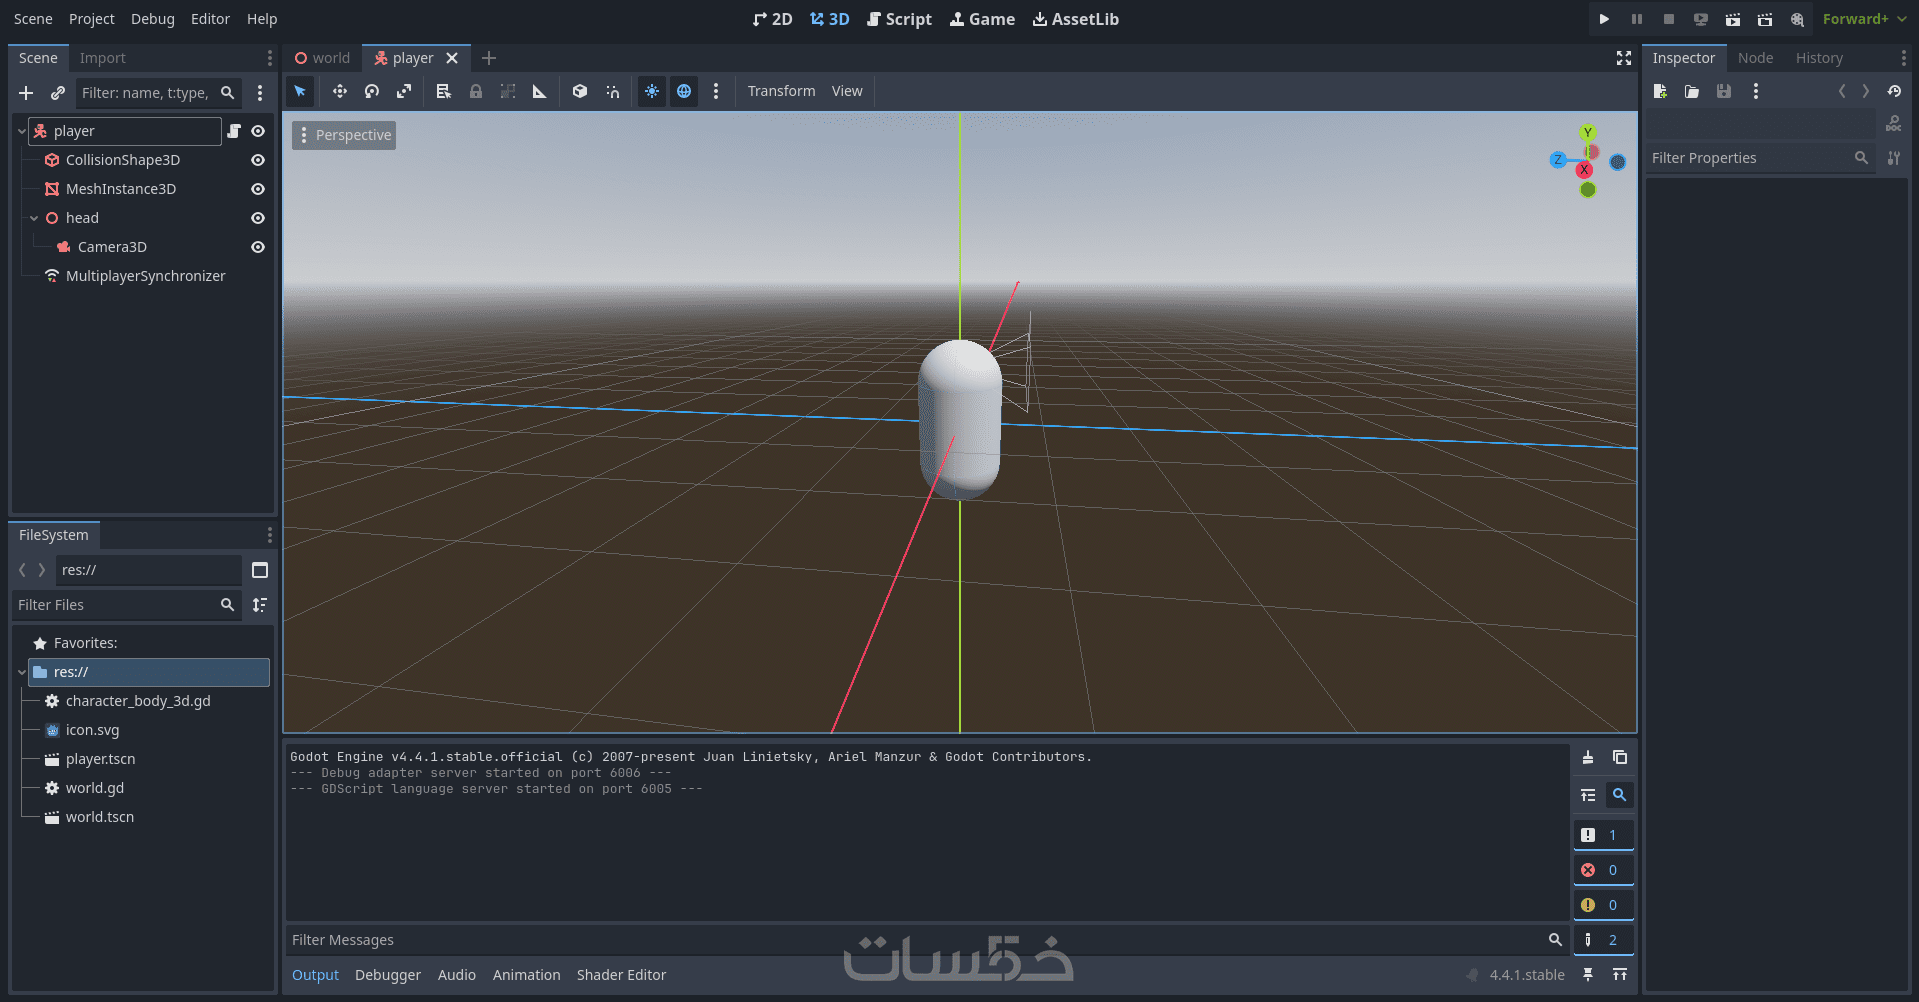This screenshot has height=1002, width=1919.
Task: Toggle preview environment globe icon
Action: pyautogui.click(x=684, y=91)
